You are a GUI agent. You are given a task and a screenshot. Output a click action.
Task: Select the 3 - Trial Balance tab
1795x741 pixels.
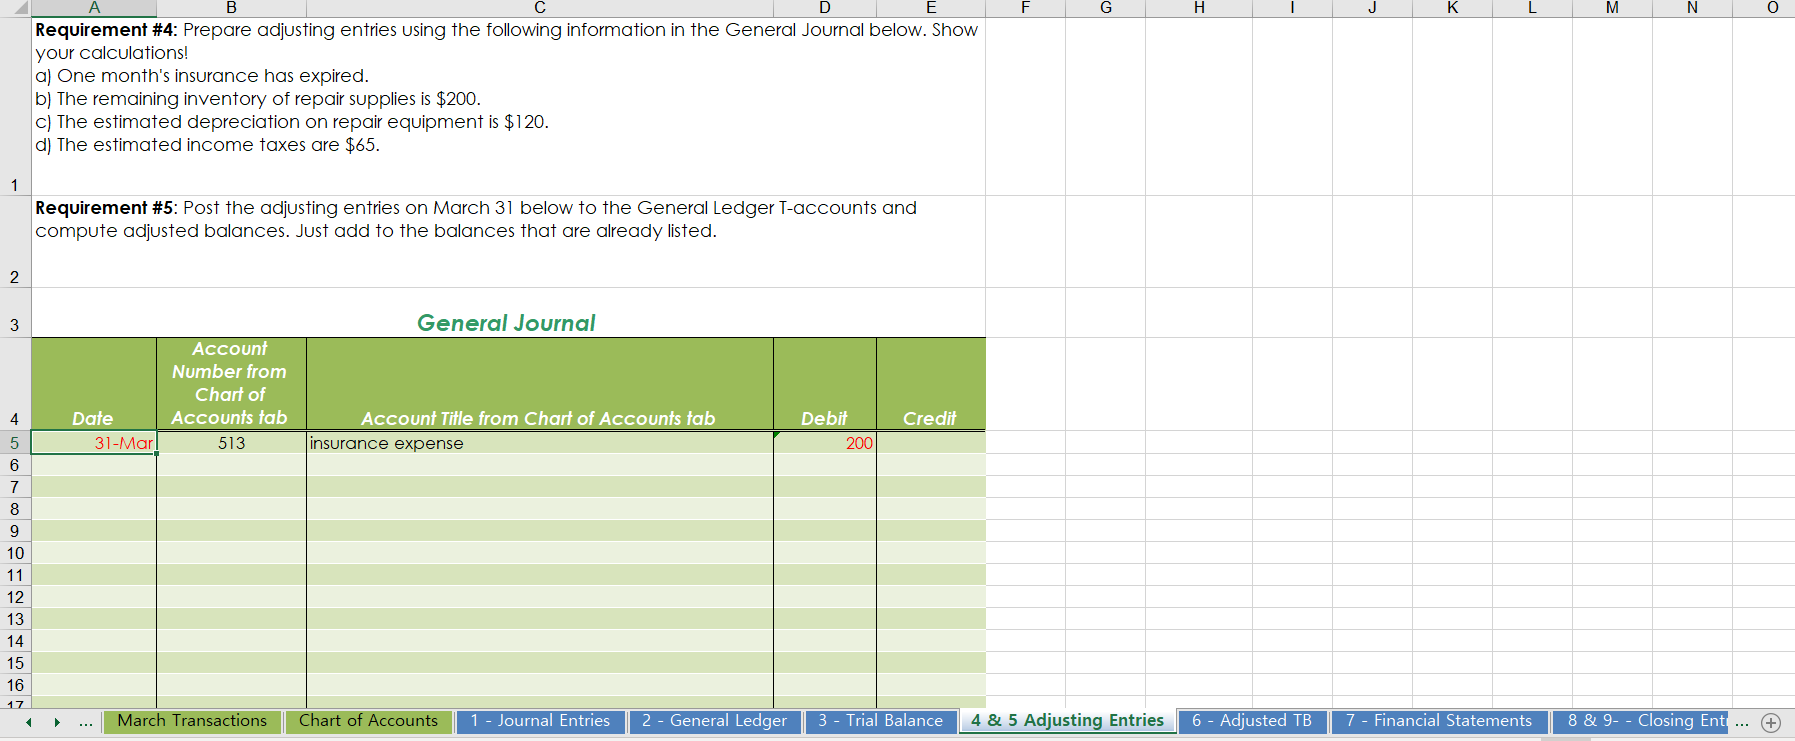pos(880,721)
